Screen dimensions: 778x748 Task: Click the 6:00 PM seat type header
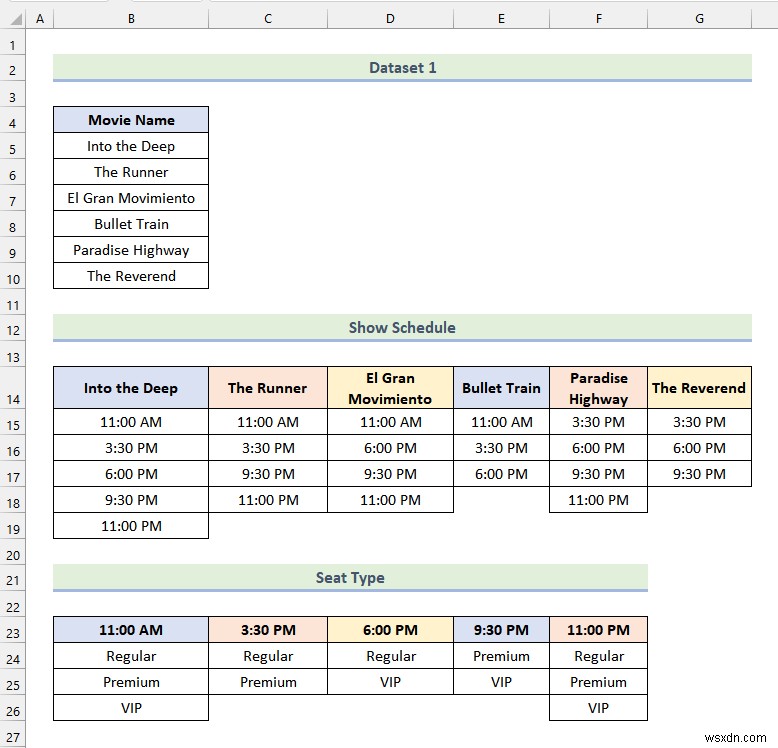[x=390, y=630]
